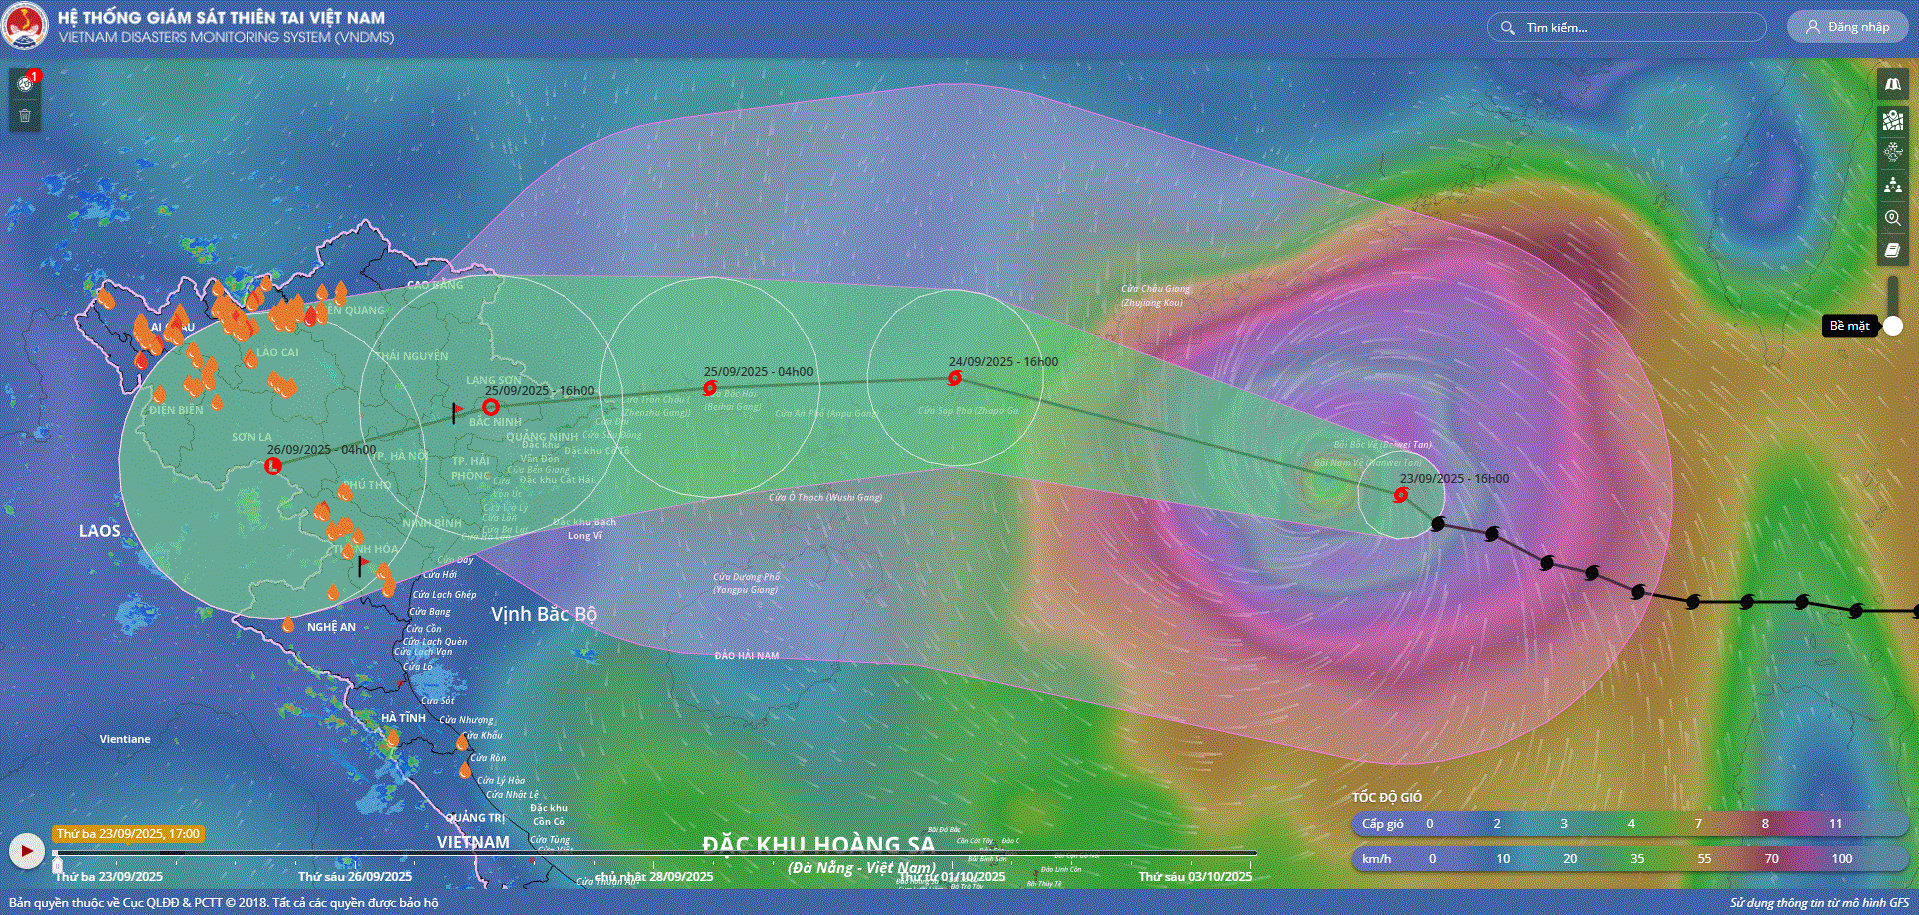The image size is (1919, 915).
Task: Jump to Thứ sáu 26/09/2025 on timeline
Action: (354, 876)
